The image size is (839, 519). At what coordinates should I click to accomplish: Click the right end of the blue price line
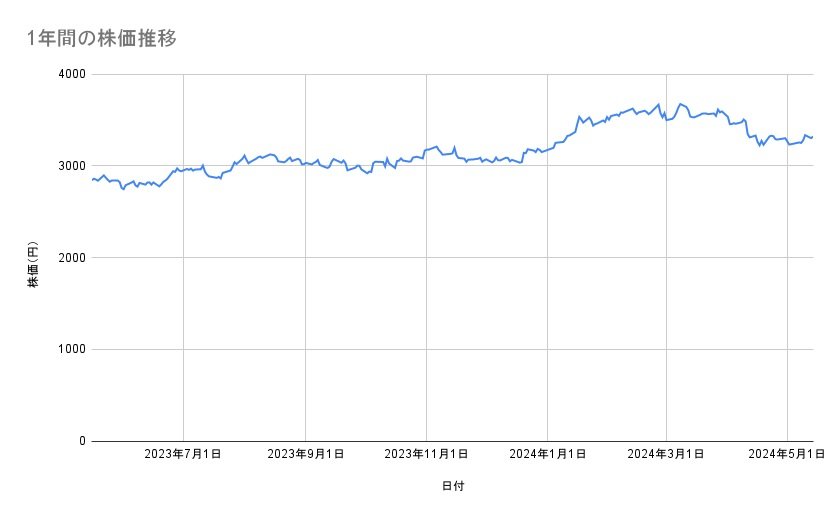click(x=812, y=137)
